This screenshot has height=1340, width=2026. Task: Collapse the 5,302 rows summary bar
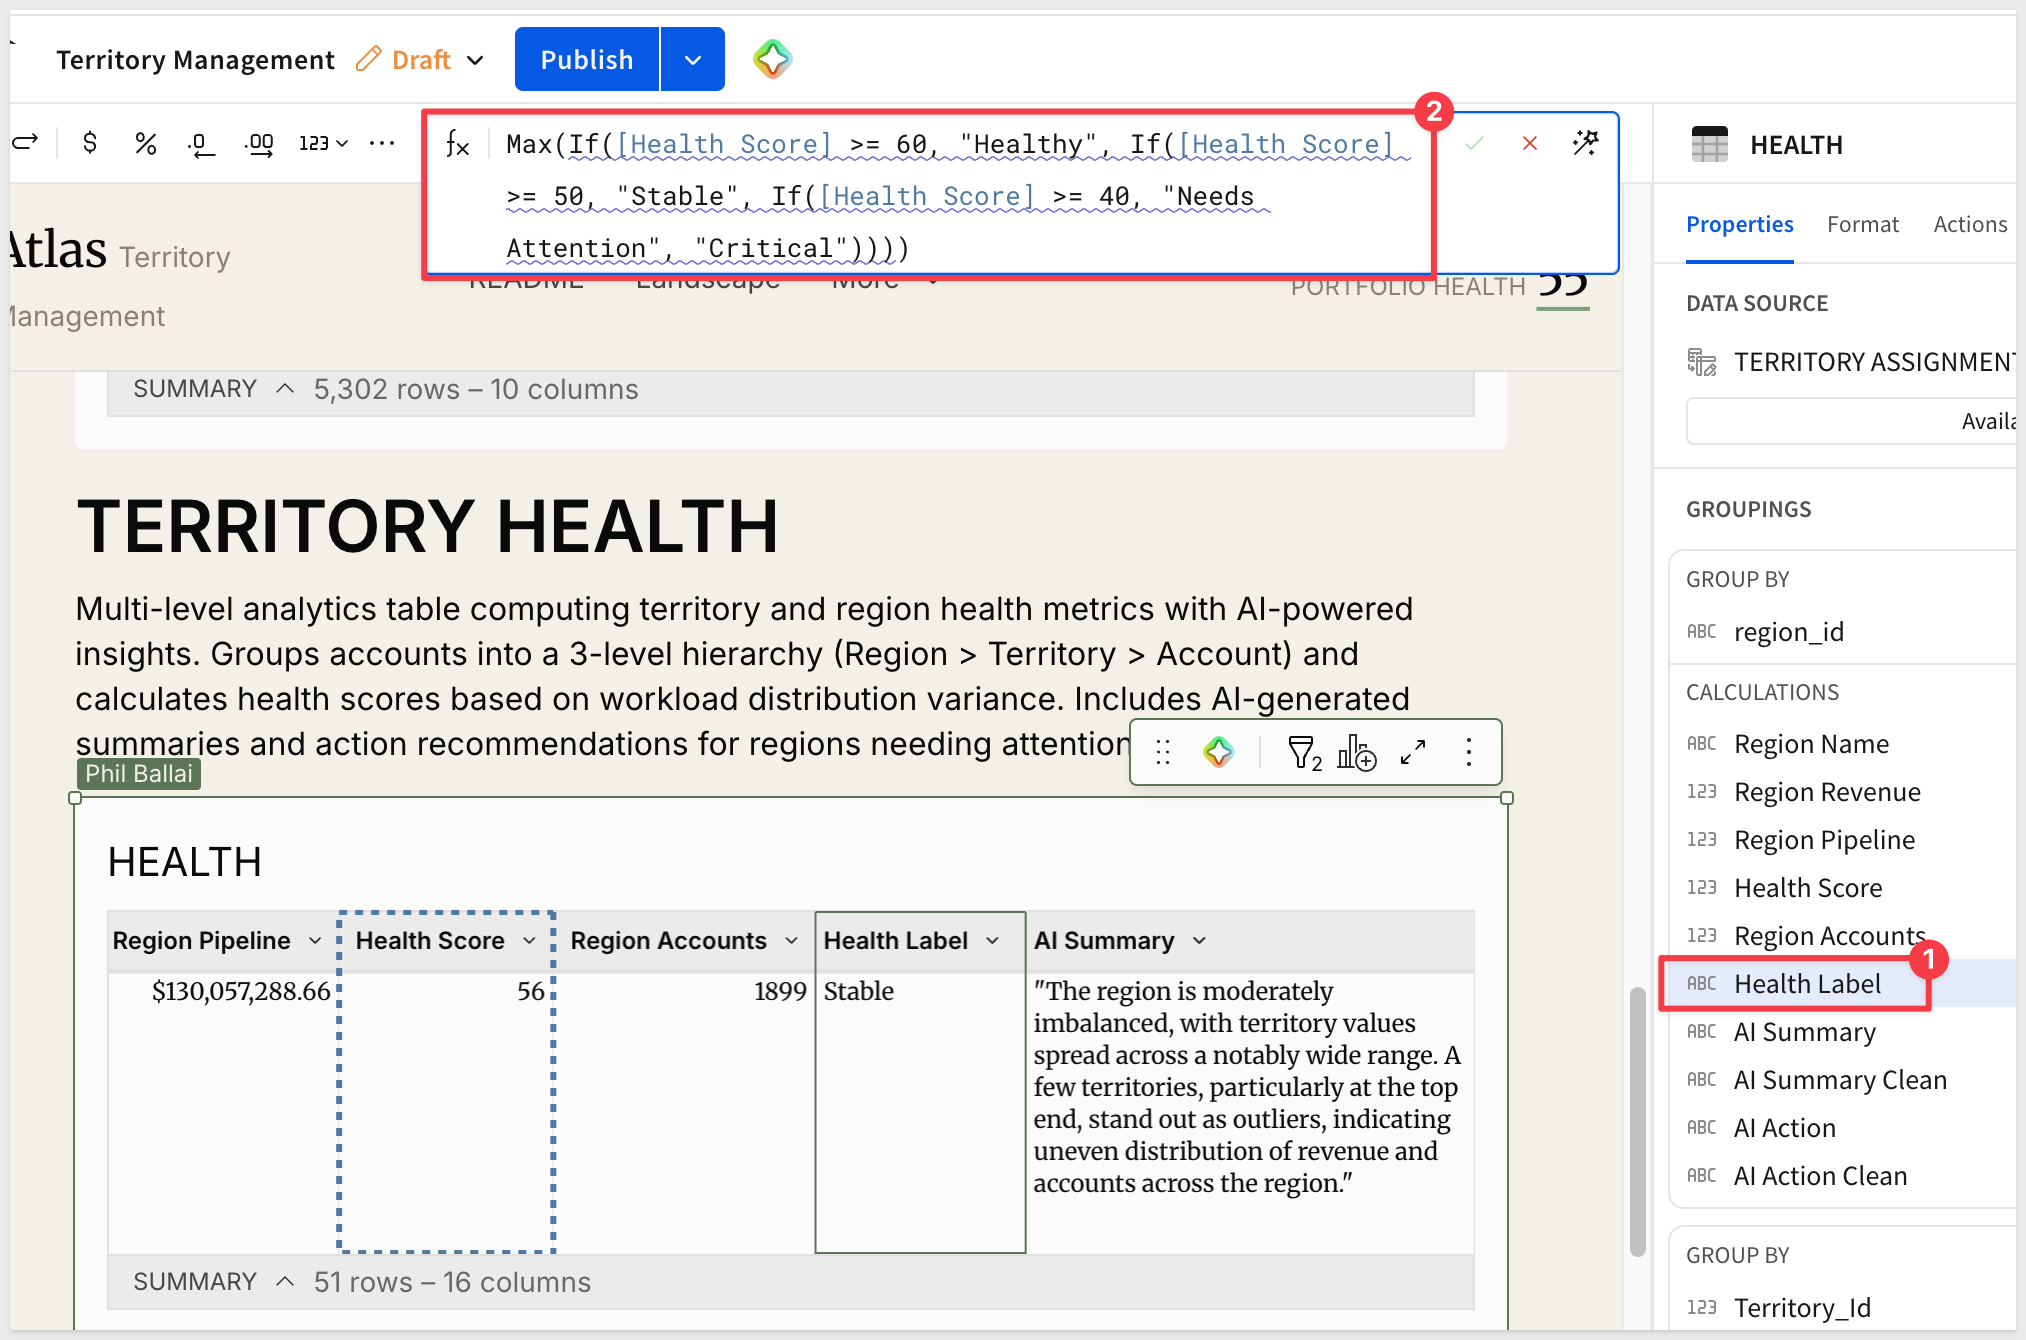(x=285, y=389)
